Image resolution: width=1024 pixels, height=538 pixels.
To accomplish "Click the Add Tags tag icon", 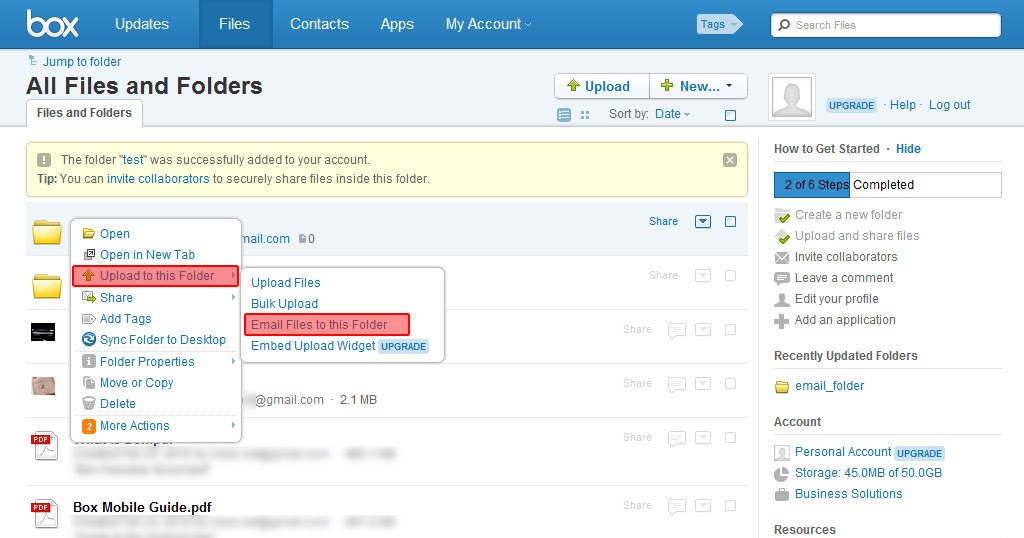I will click(x=89, y=319).
